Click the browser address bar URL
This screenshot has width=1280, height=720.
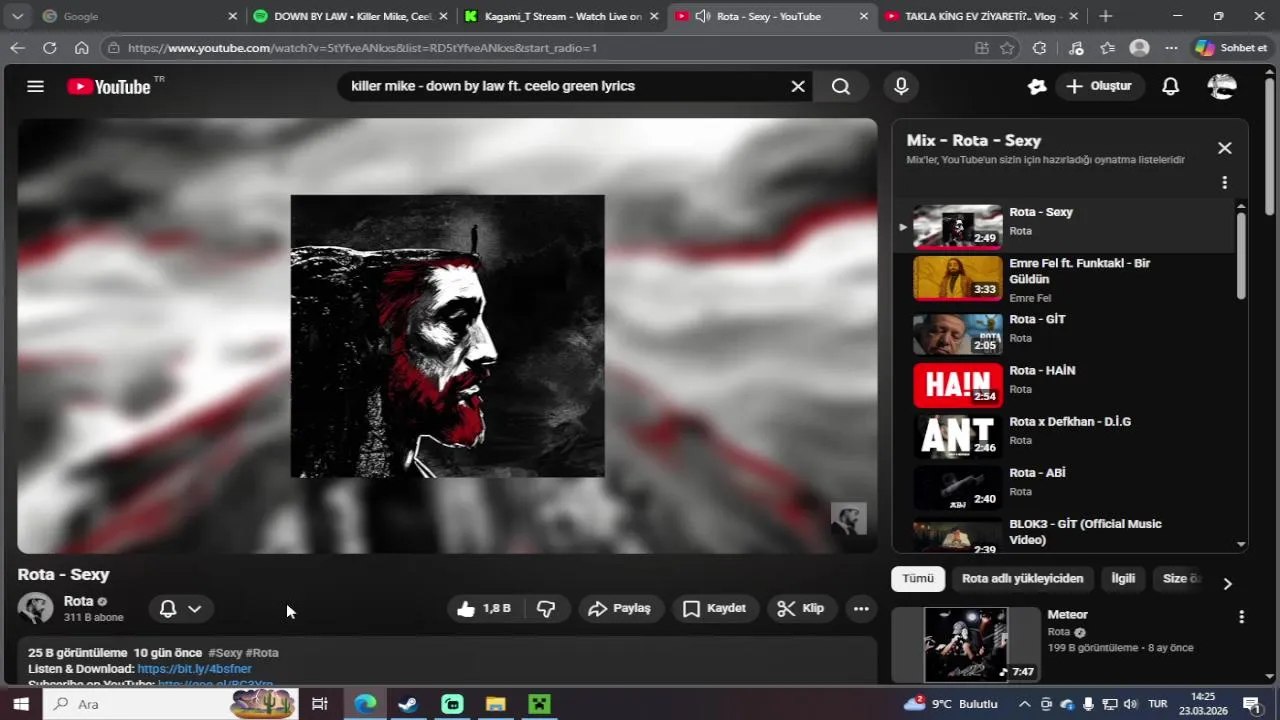[x=362, y=48]
